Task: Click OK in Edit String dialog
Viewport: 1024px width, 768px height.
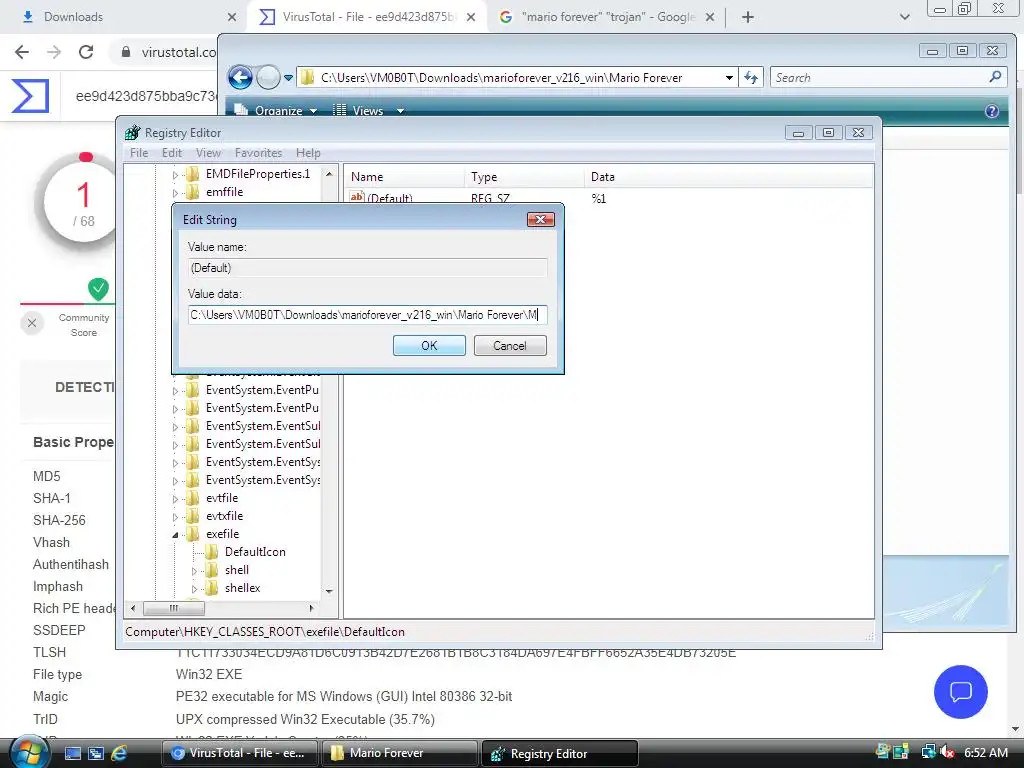Action: (429, 345)
